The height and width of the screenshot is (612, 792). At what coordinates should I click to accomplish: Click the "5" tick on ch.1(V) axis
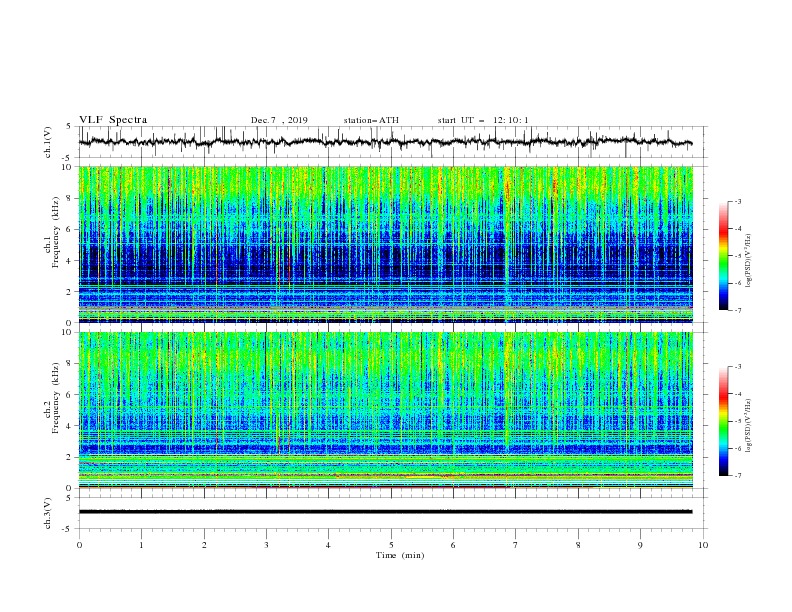point(69,127)
